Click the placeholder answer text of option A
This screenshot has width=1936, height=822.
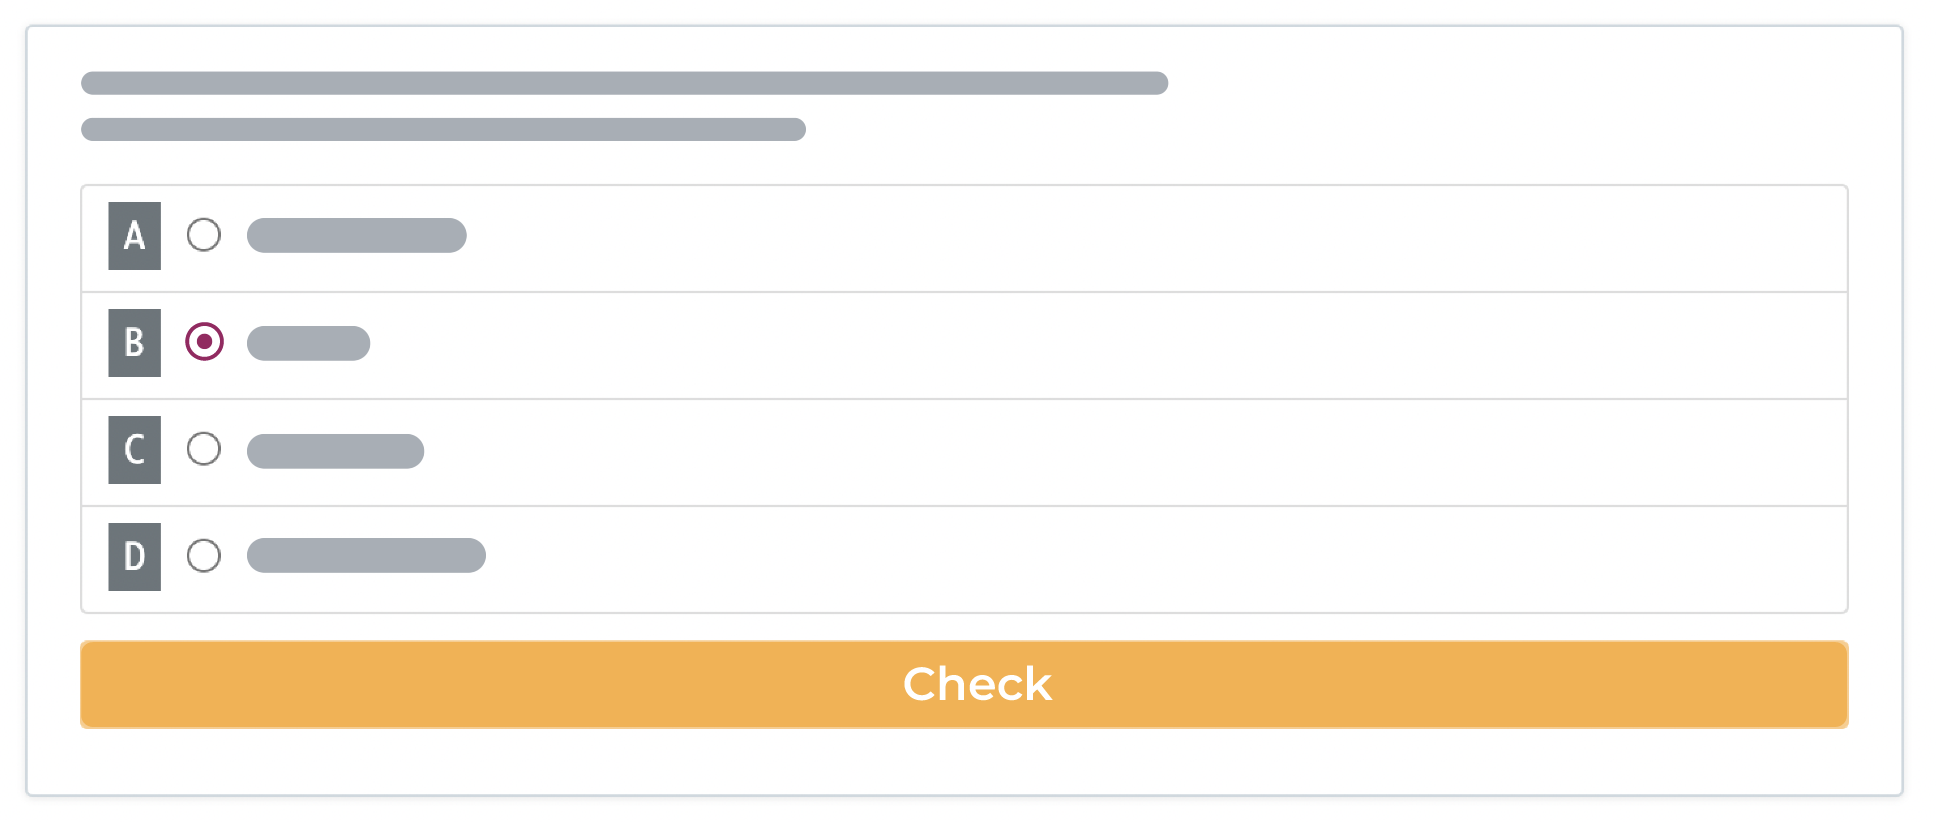[x=356, y=236]
